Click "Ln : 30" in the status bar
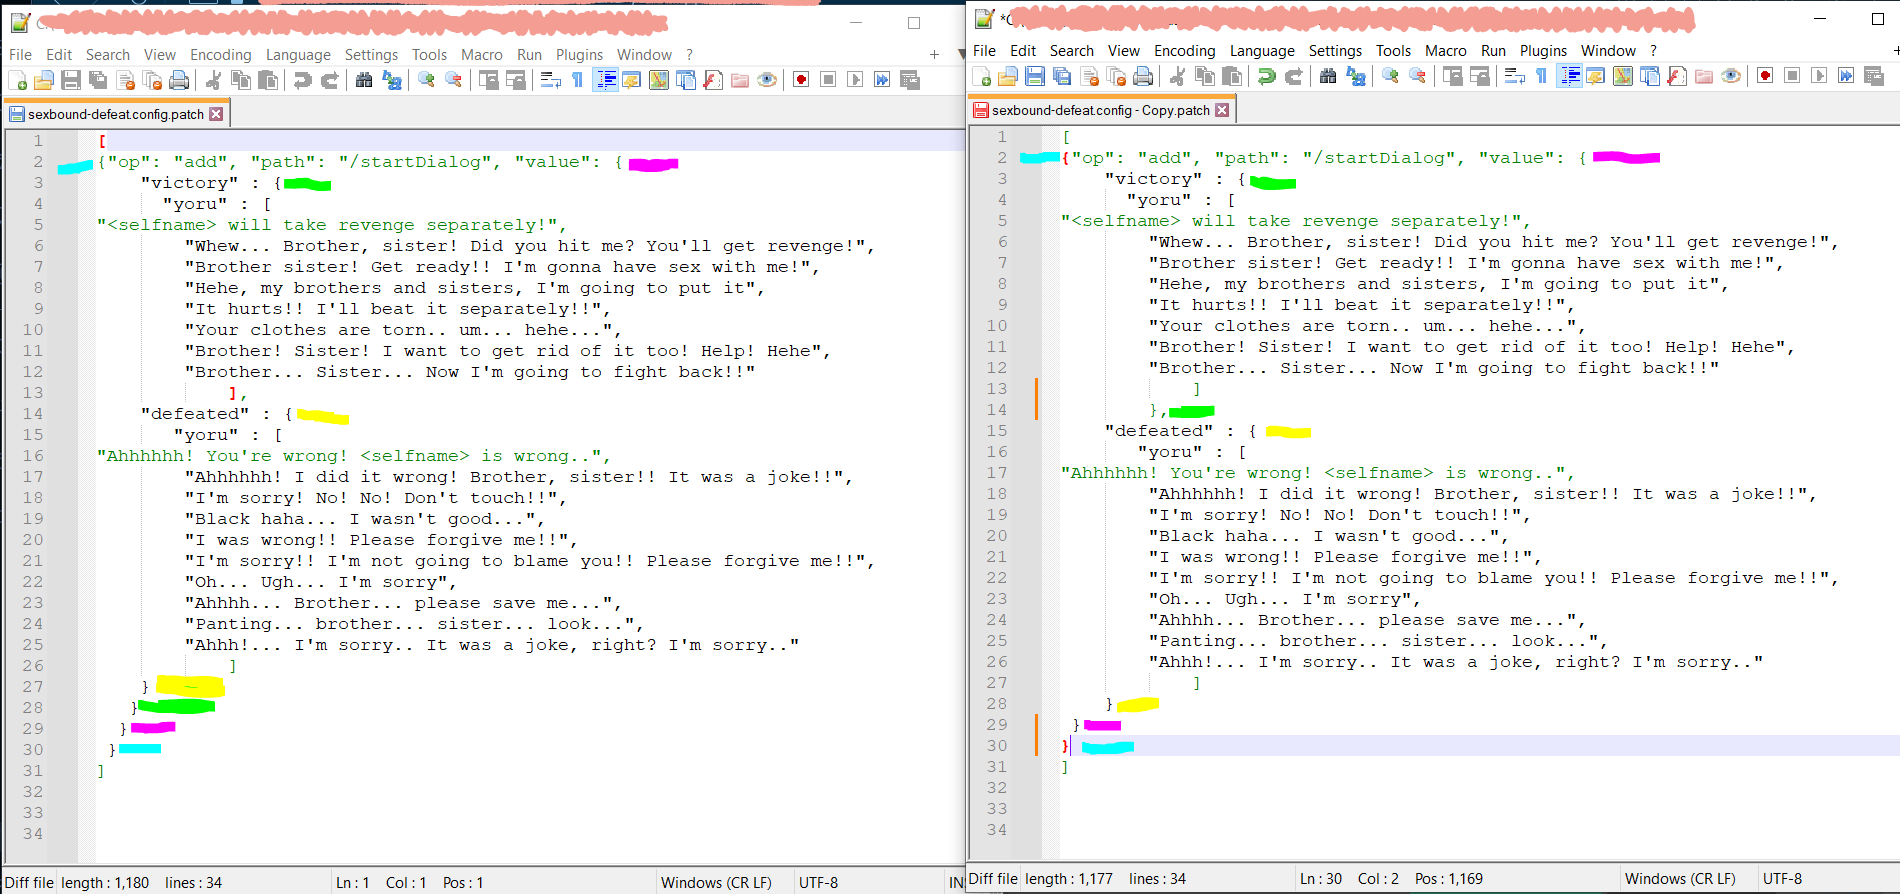 click(x=1321, y=879)
